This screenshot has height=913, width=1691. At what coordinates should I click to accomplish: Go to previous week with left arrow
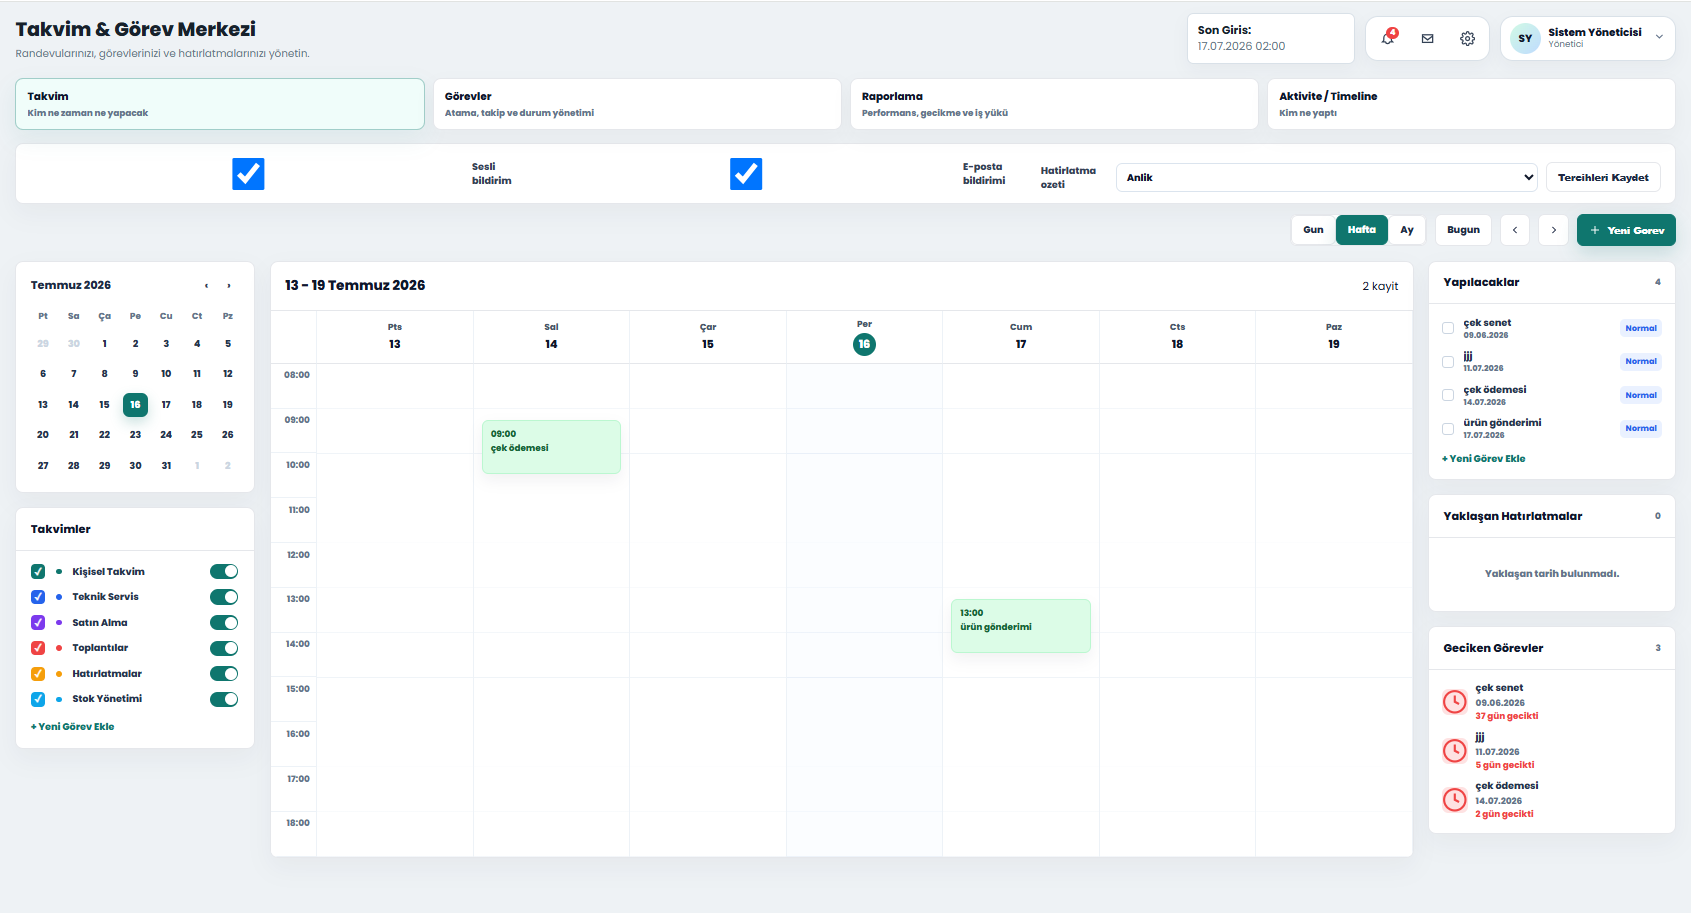point(1514,230)
